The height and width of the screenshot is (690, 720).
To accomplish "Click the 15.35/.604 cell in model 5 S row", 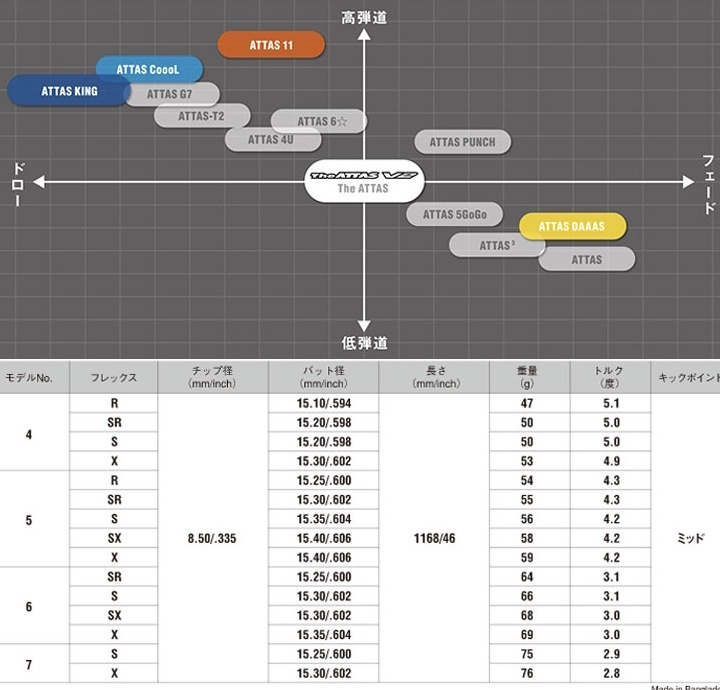I will pyautogui.click(x=324, y=519).
